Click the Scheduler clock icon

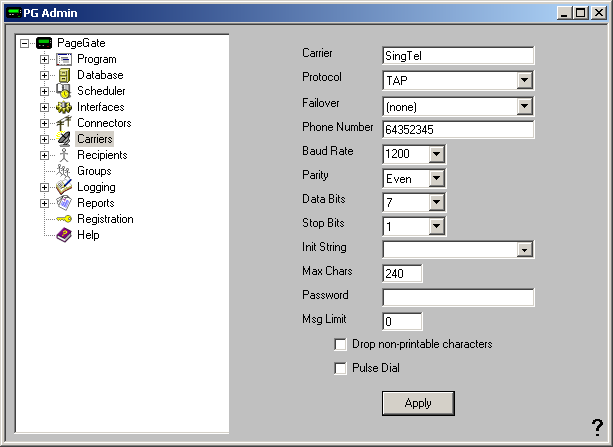[63, 91]
